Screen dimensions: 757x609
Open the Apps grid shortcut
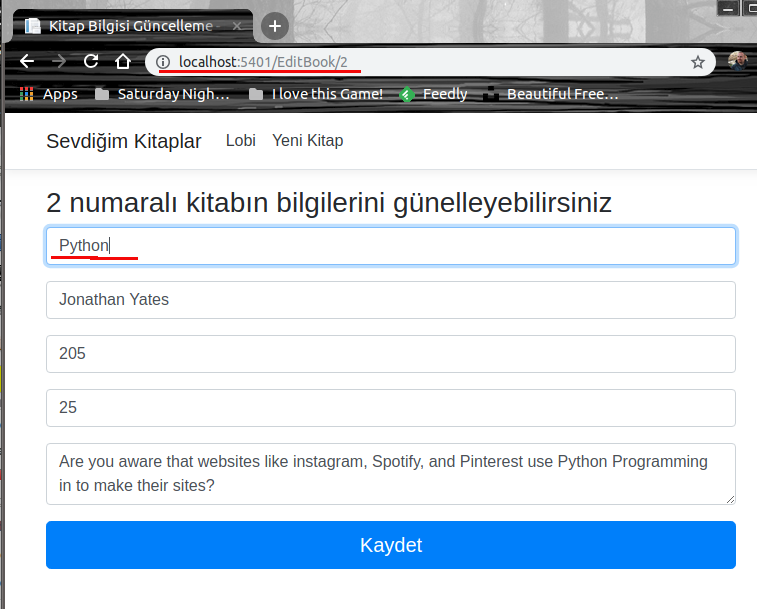48,94
